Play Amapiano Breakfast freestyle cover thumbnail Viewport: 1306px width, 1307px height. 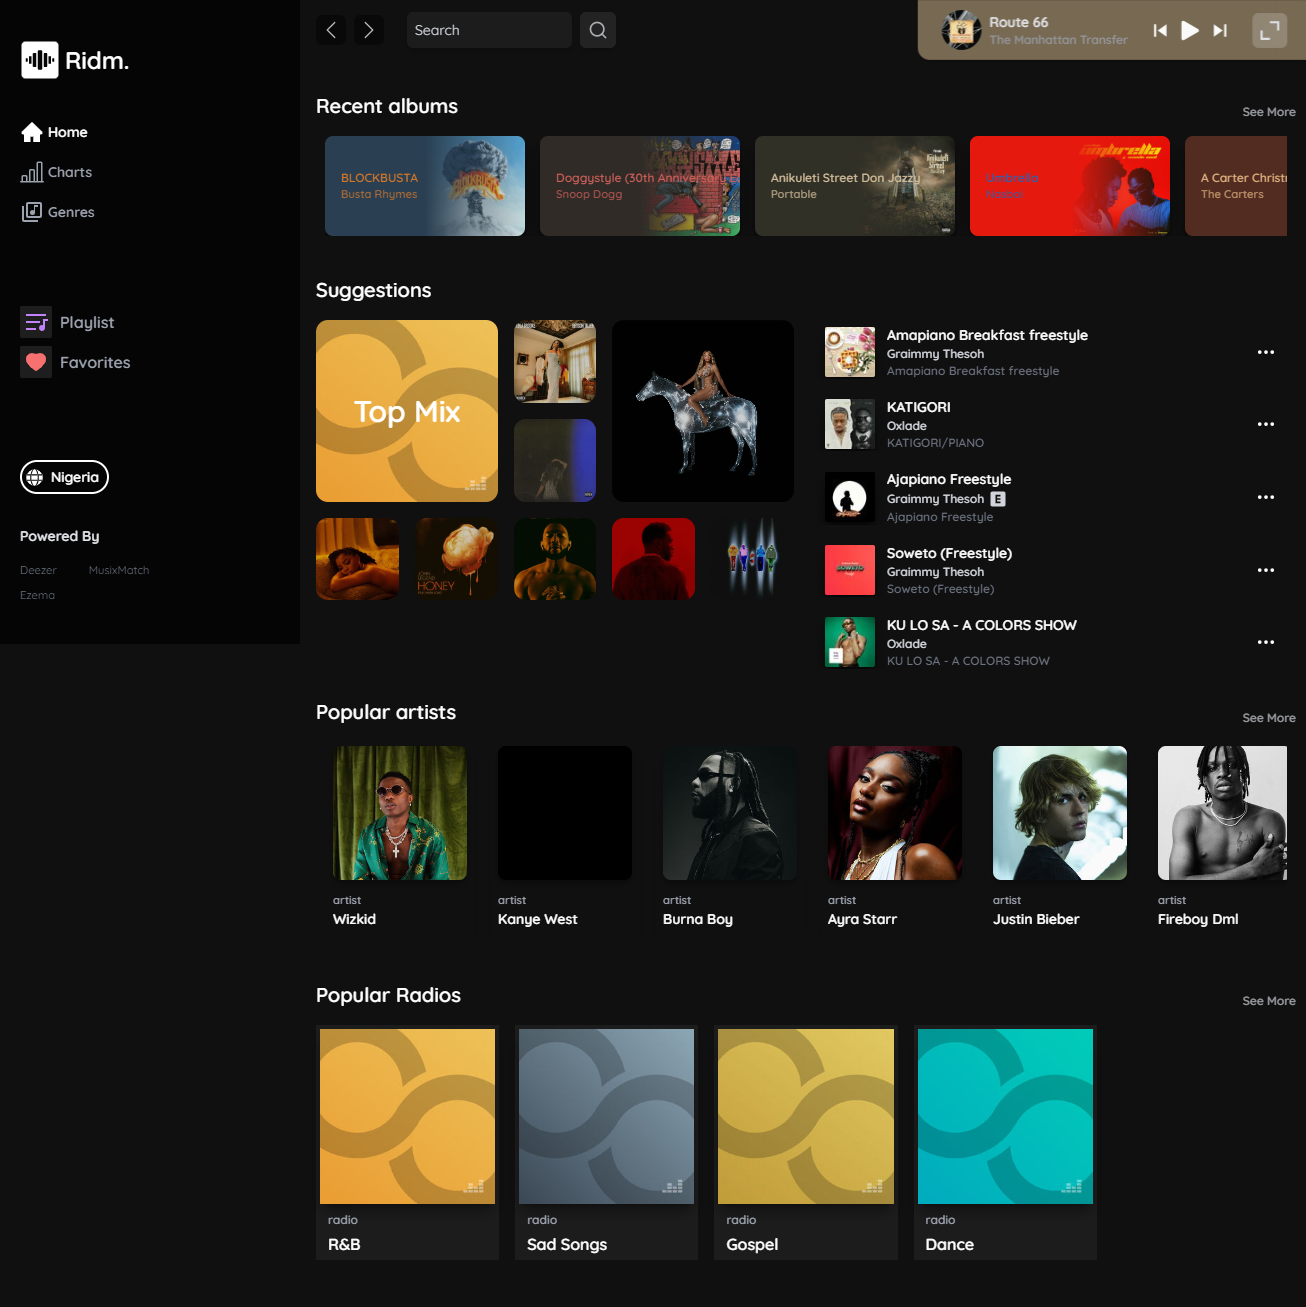[850, 352]
